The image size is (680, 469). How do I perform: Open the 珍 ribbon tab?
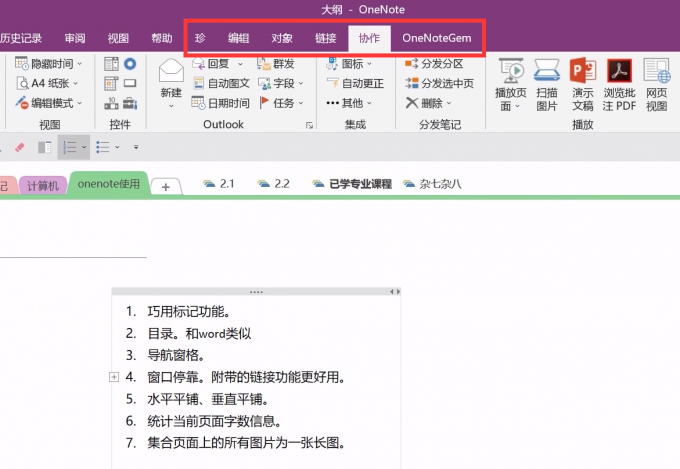(200, 38)
